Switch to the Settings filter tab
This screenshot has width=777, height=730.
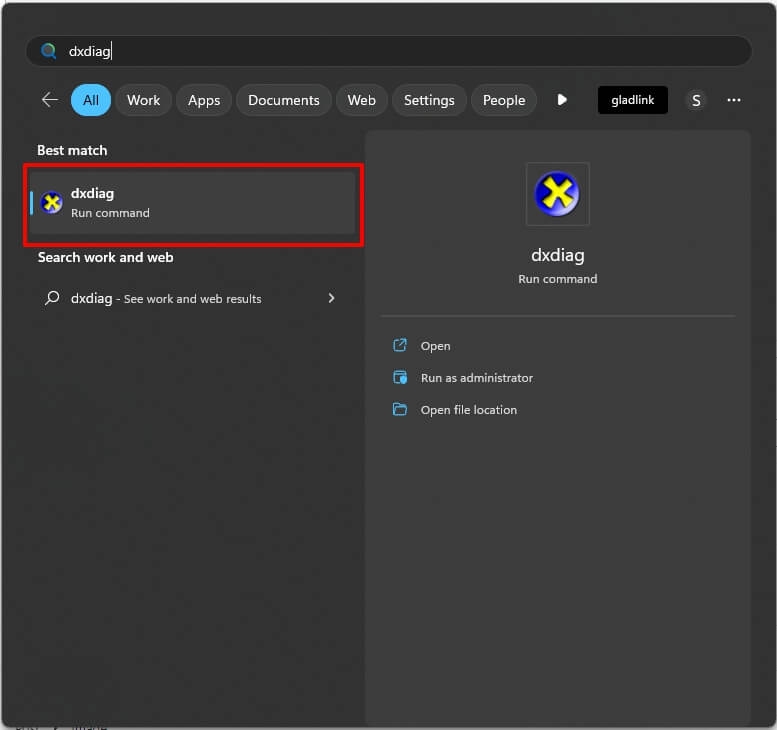coord(429,100)
